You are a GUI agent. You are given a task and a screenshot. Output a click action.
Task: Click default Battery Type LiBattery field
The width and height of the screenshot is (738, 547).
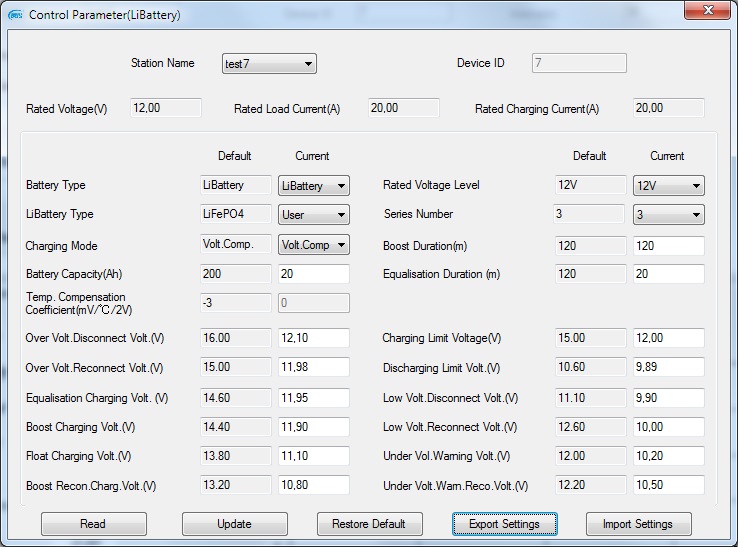tap(236, 185)
